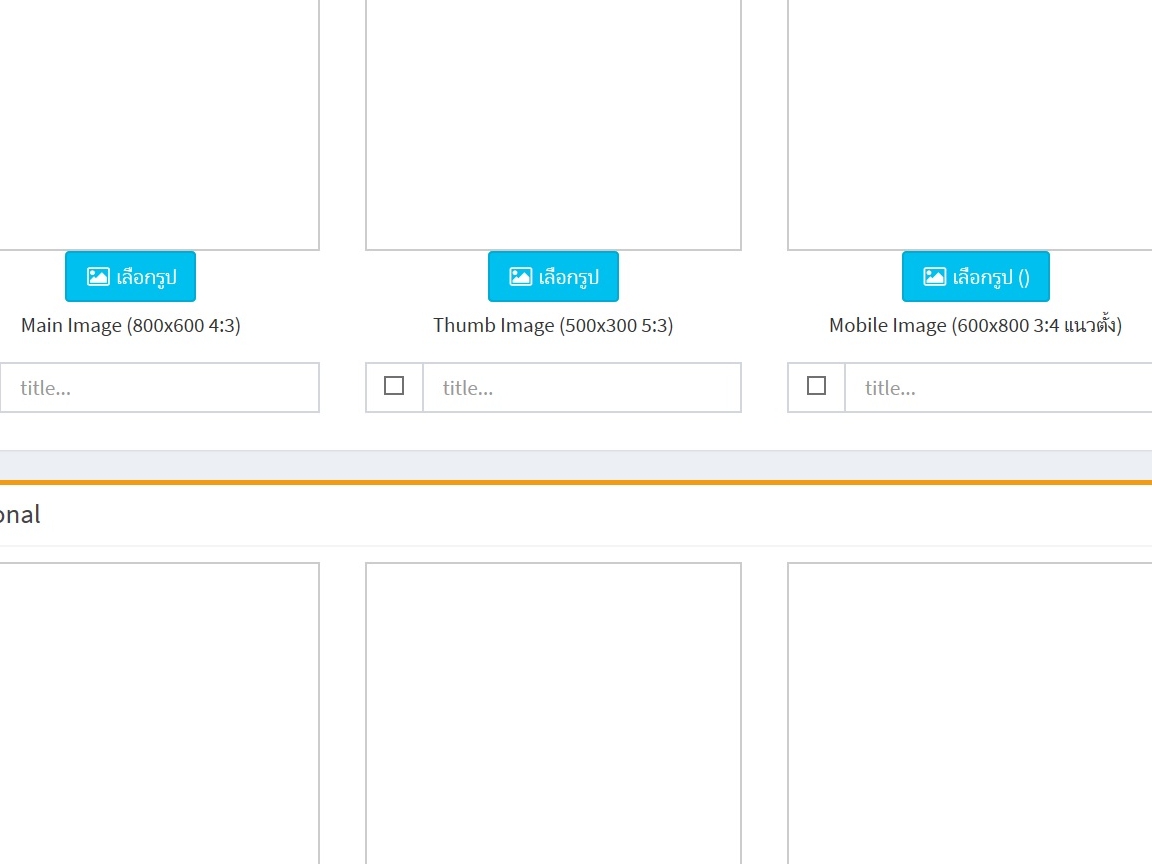
Task: Focus the title input under Main Image
Action: point(160,388)
